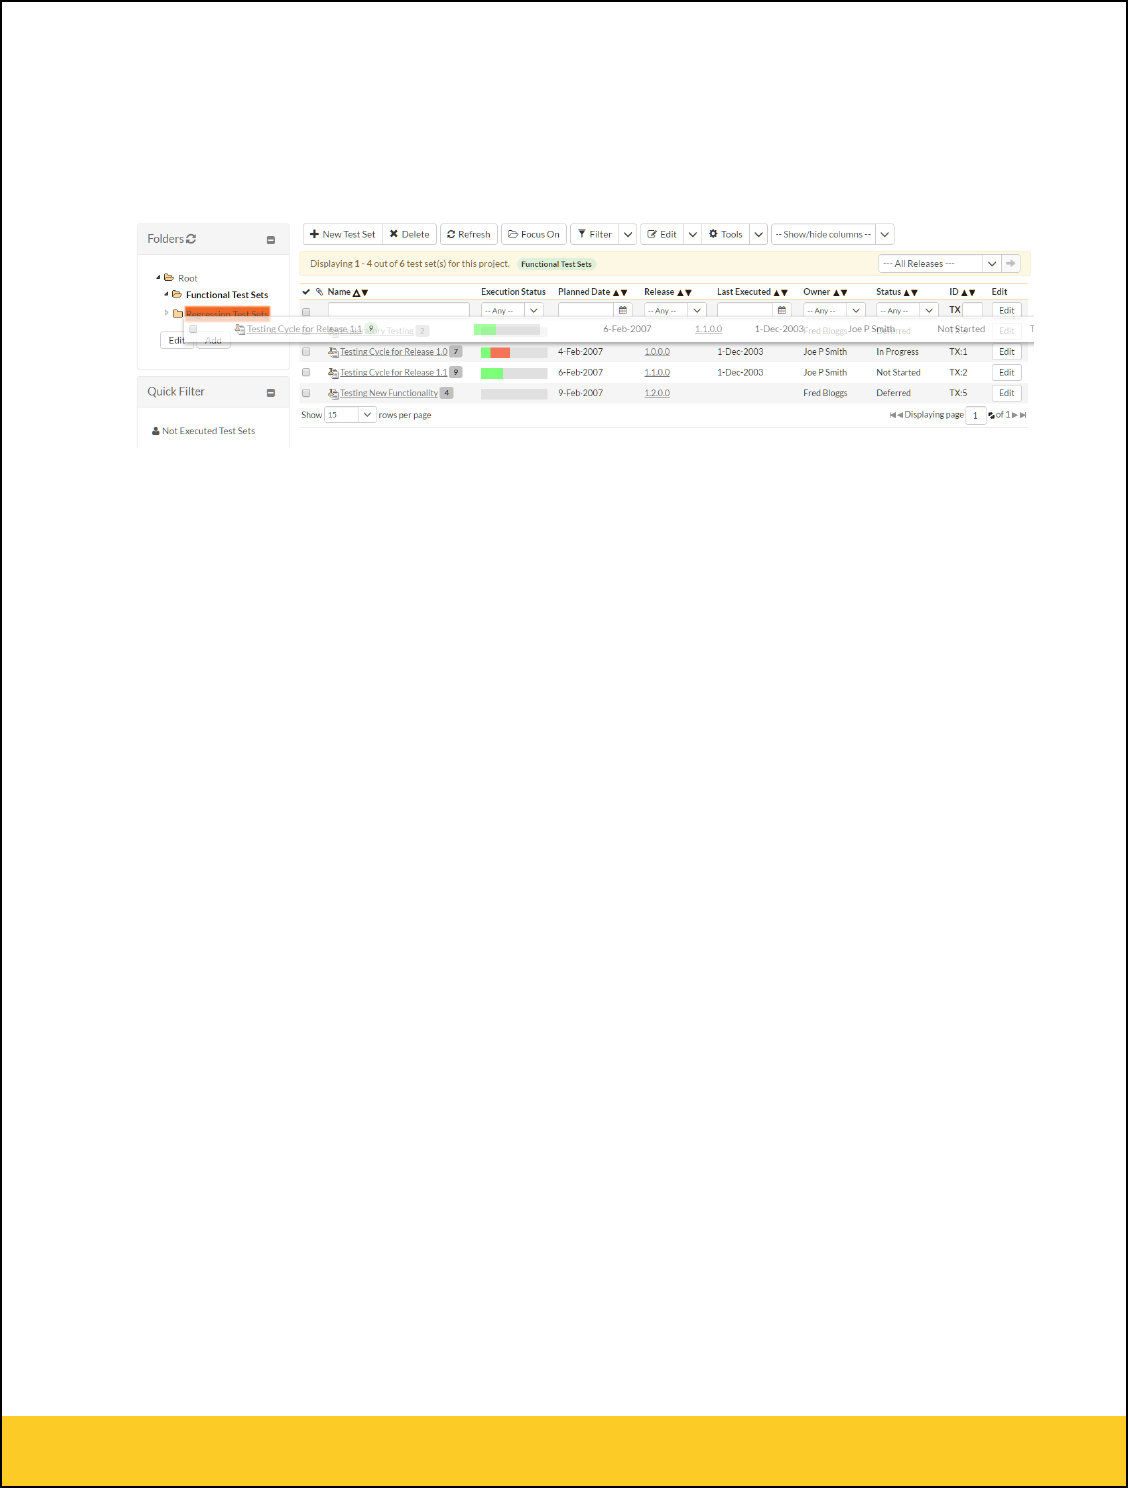Image resolution: width=1128 pixels, height=1488 pixels.
Task: Open release 1.2.0.0 link
Action: coord(657,393)
